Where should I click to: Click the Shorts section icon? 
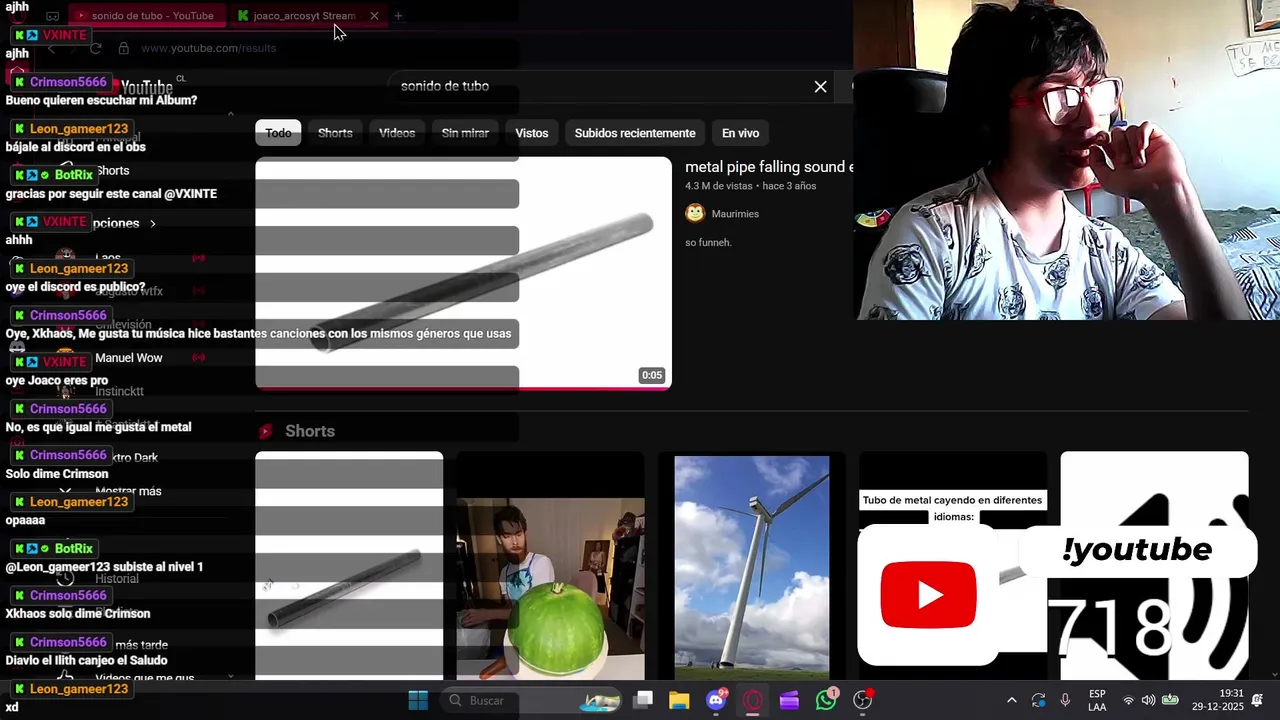(x=265, y=431)
